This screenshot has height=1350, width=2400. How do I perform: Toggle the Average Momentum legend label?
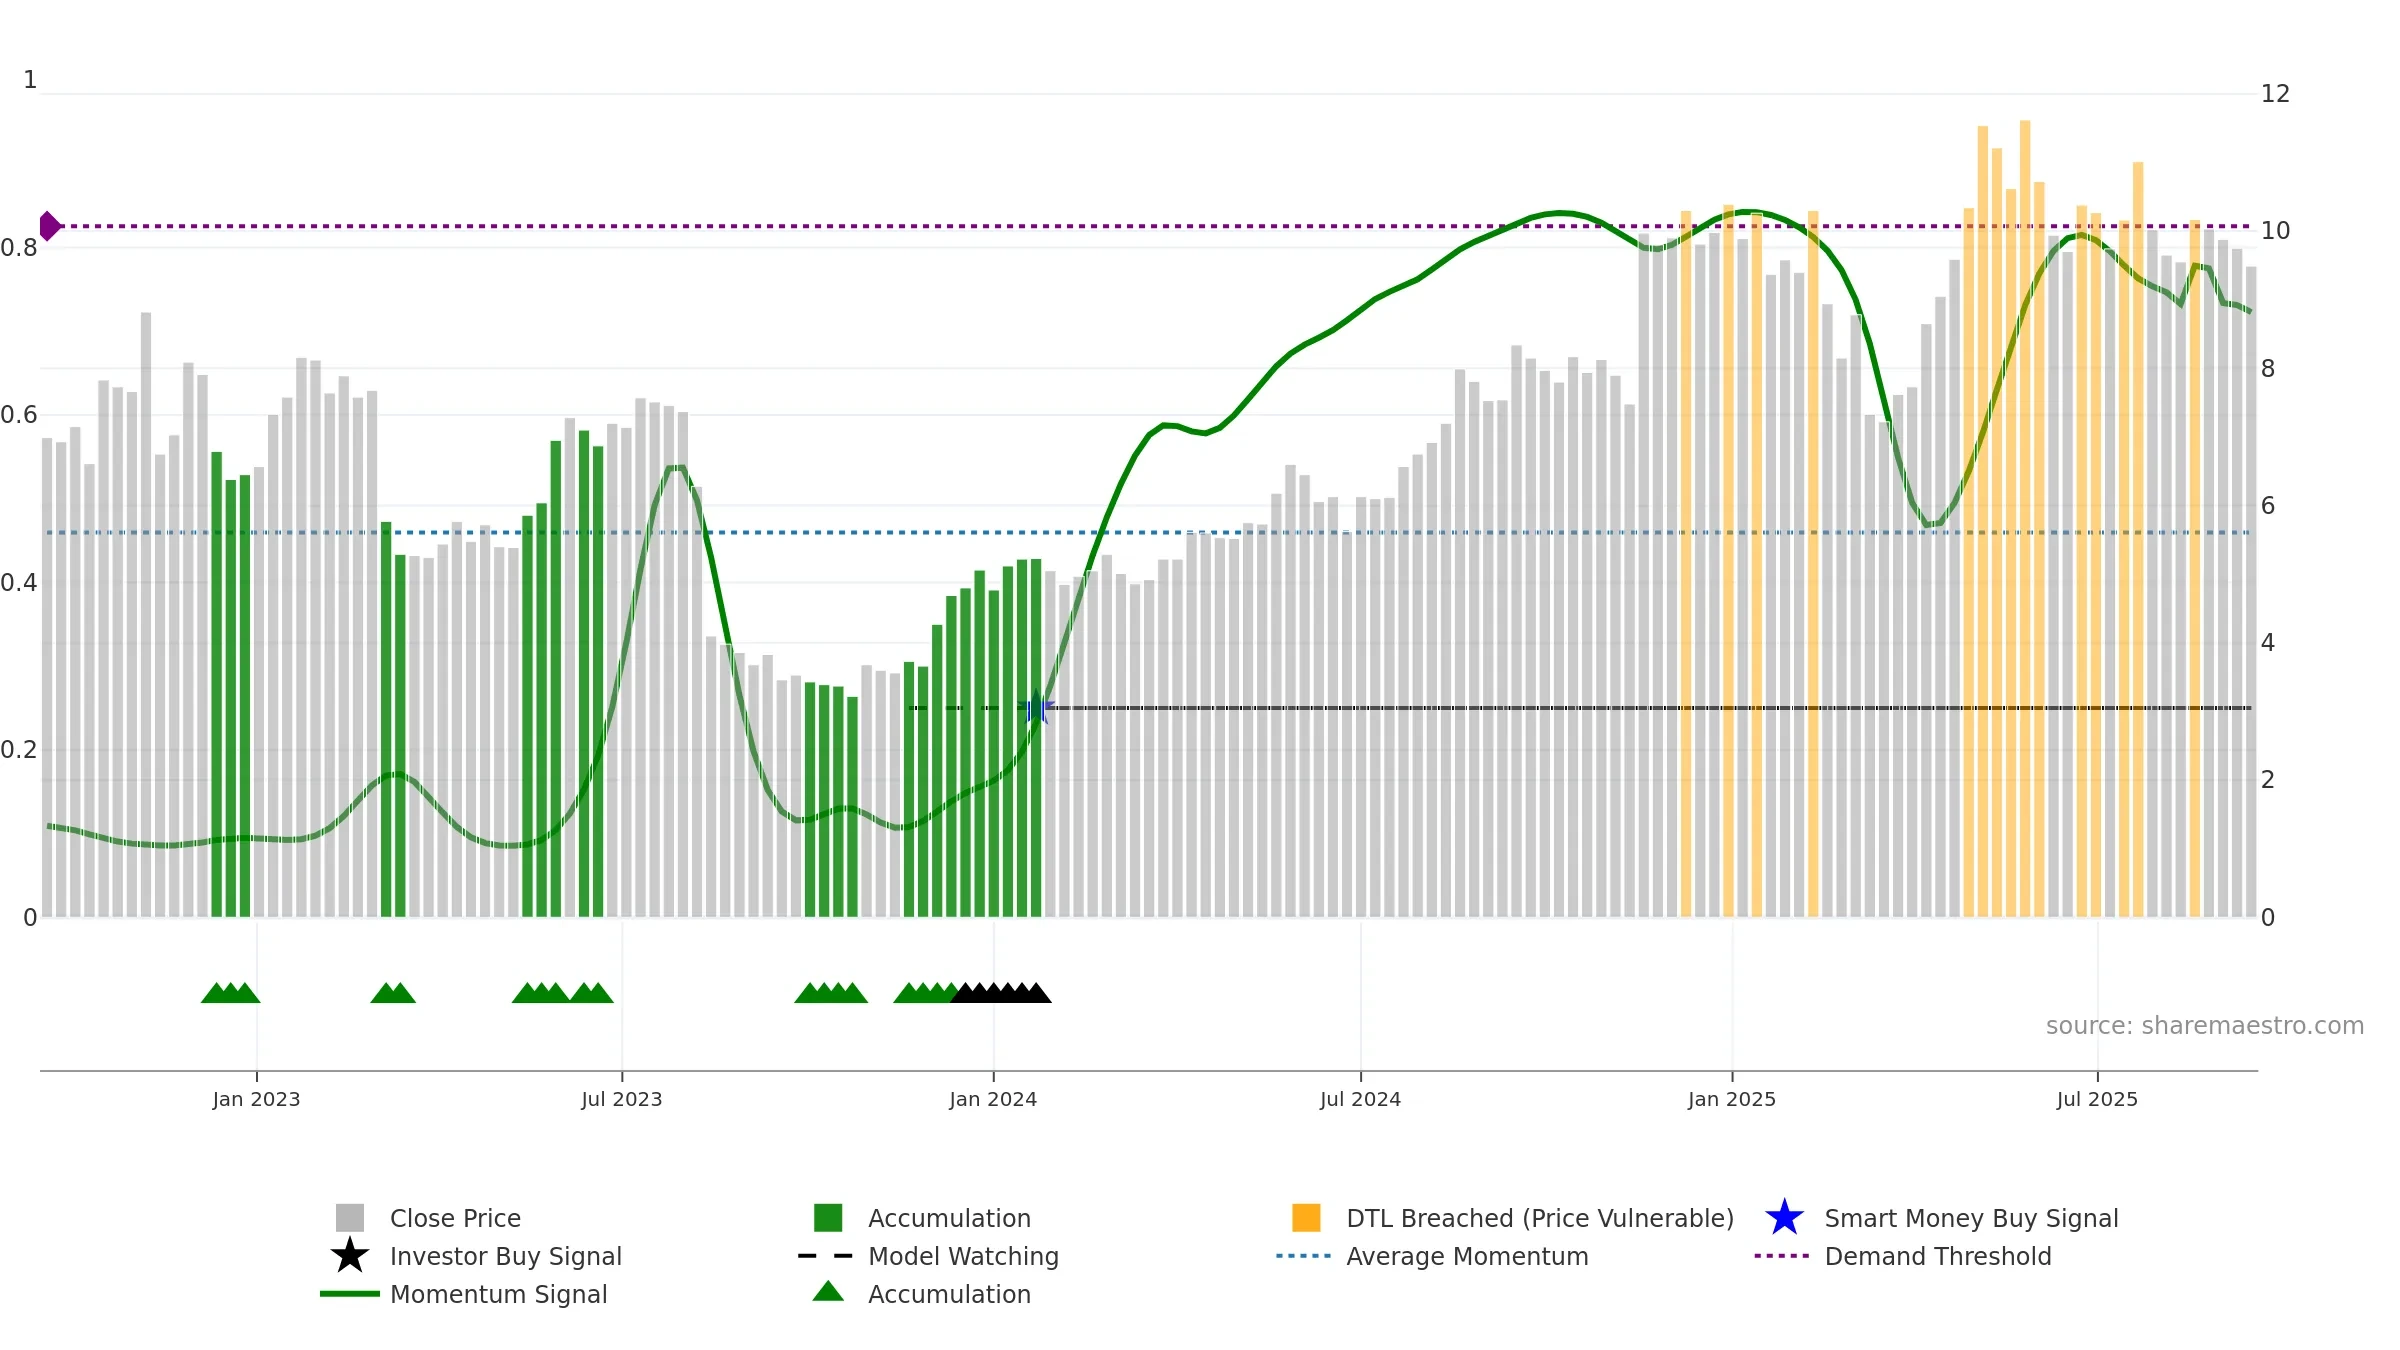(1467, 1256)
